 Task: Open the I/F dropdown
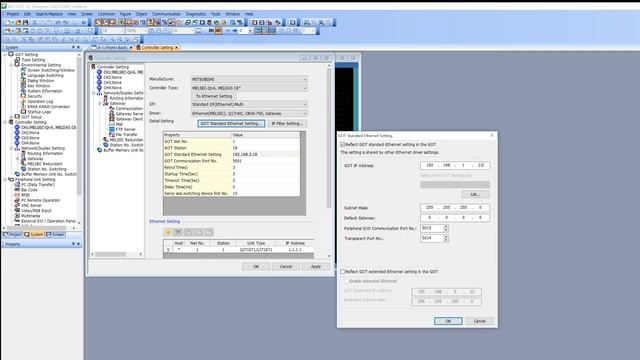249,104
